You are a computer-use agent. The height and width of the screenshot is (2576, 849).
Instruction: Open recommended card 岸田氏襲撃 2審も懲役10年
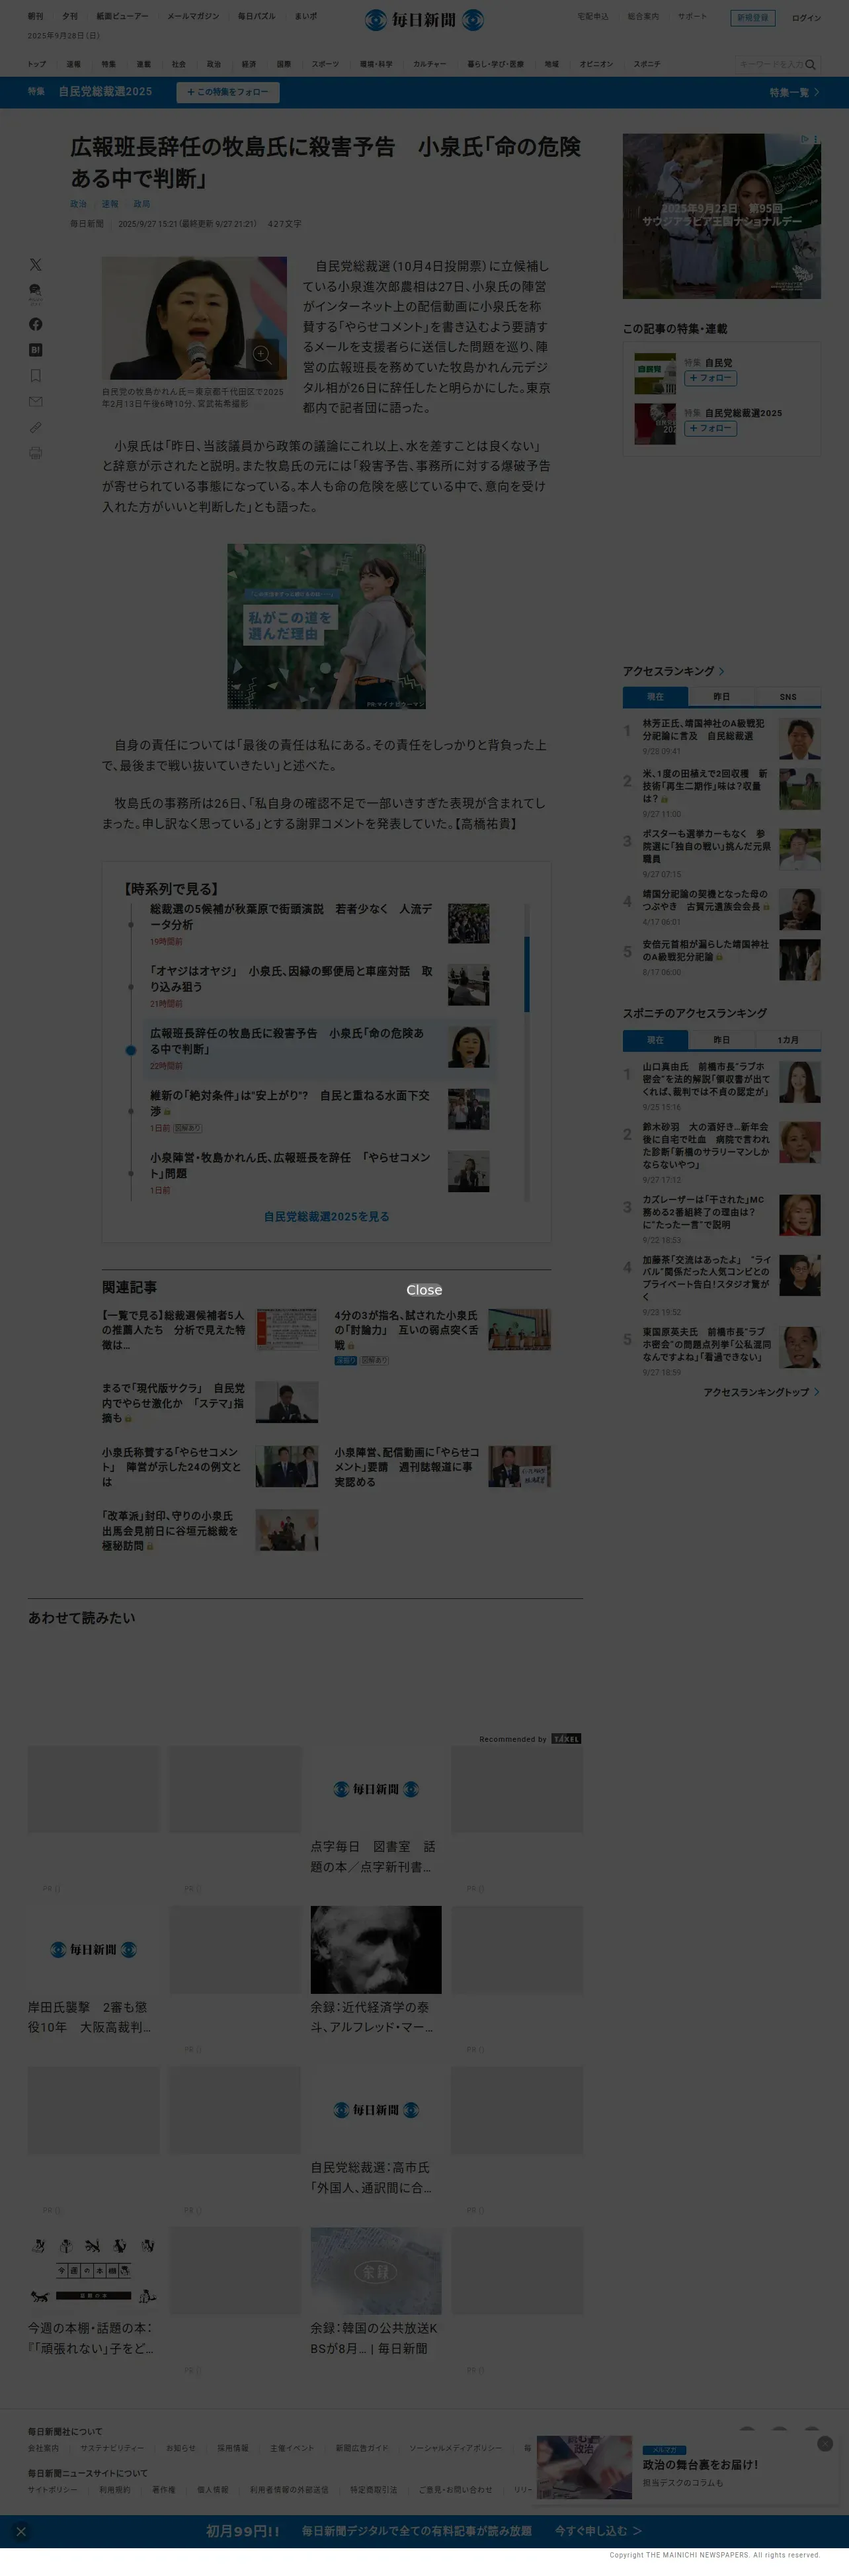(x=93, y=1970)
